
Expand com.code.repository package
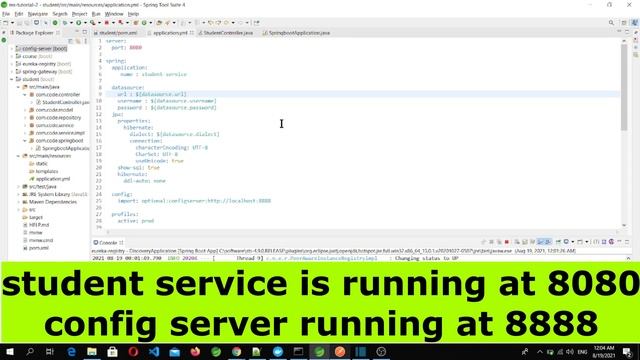pos(25,118)
